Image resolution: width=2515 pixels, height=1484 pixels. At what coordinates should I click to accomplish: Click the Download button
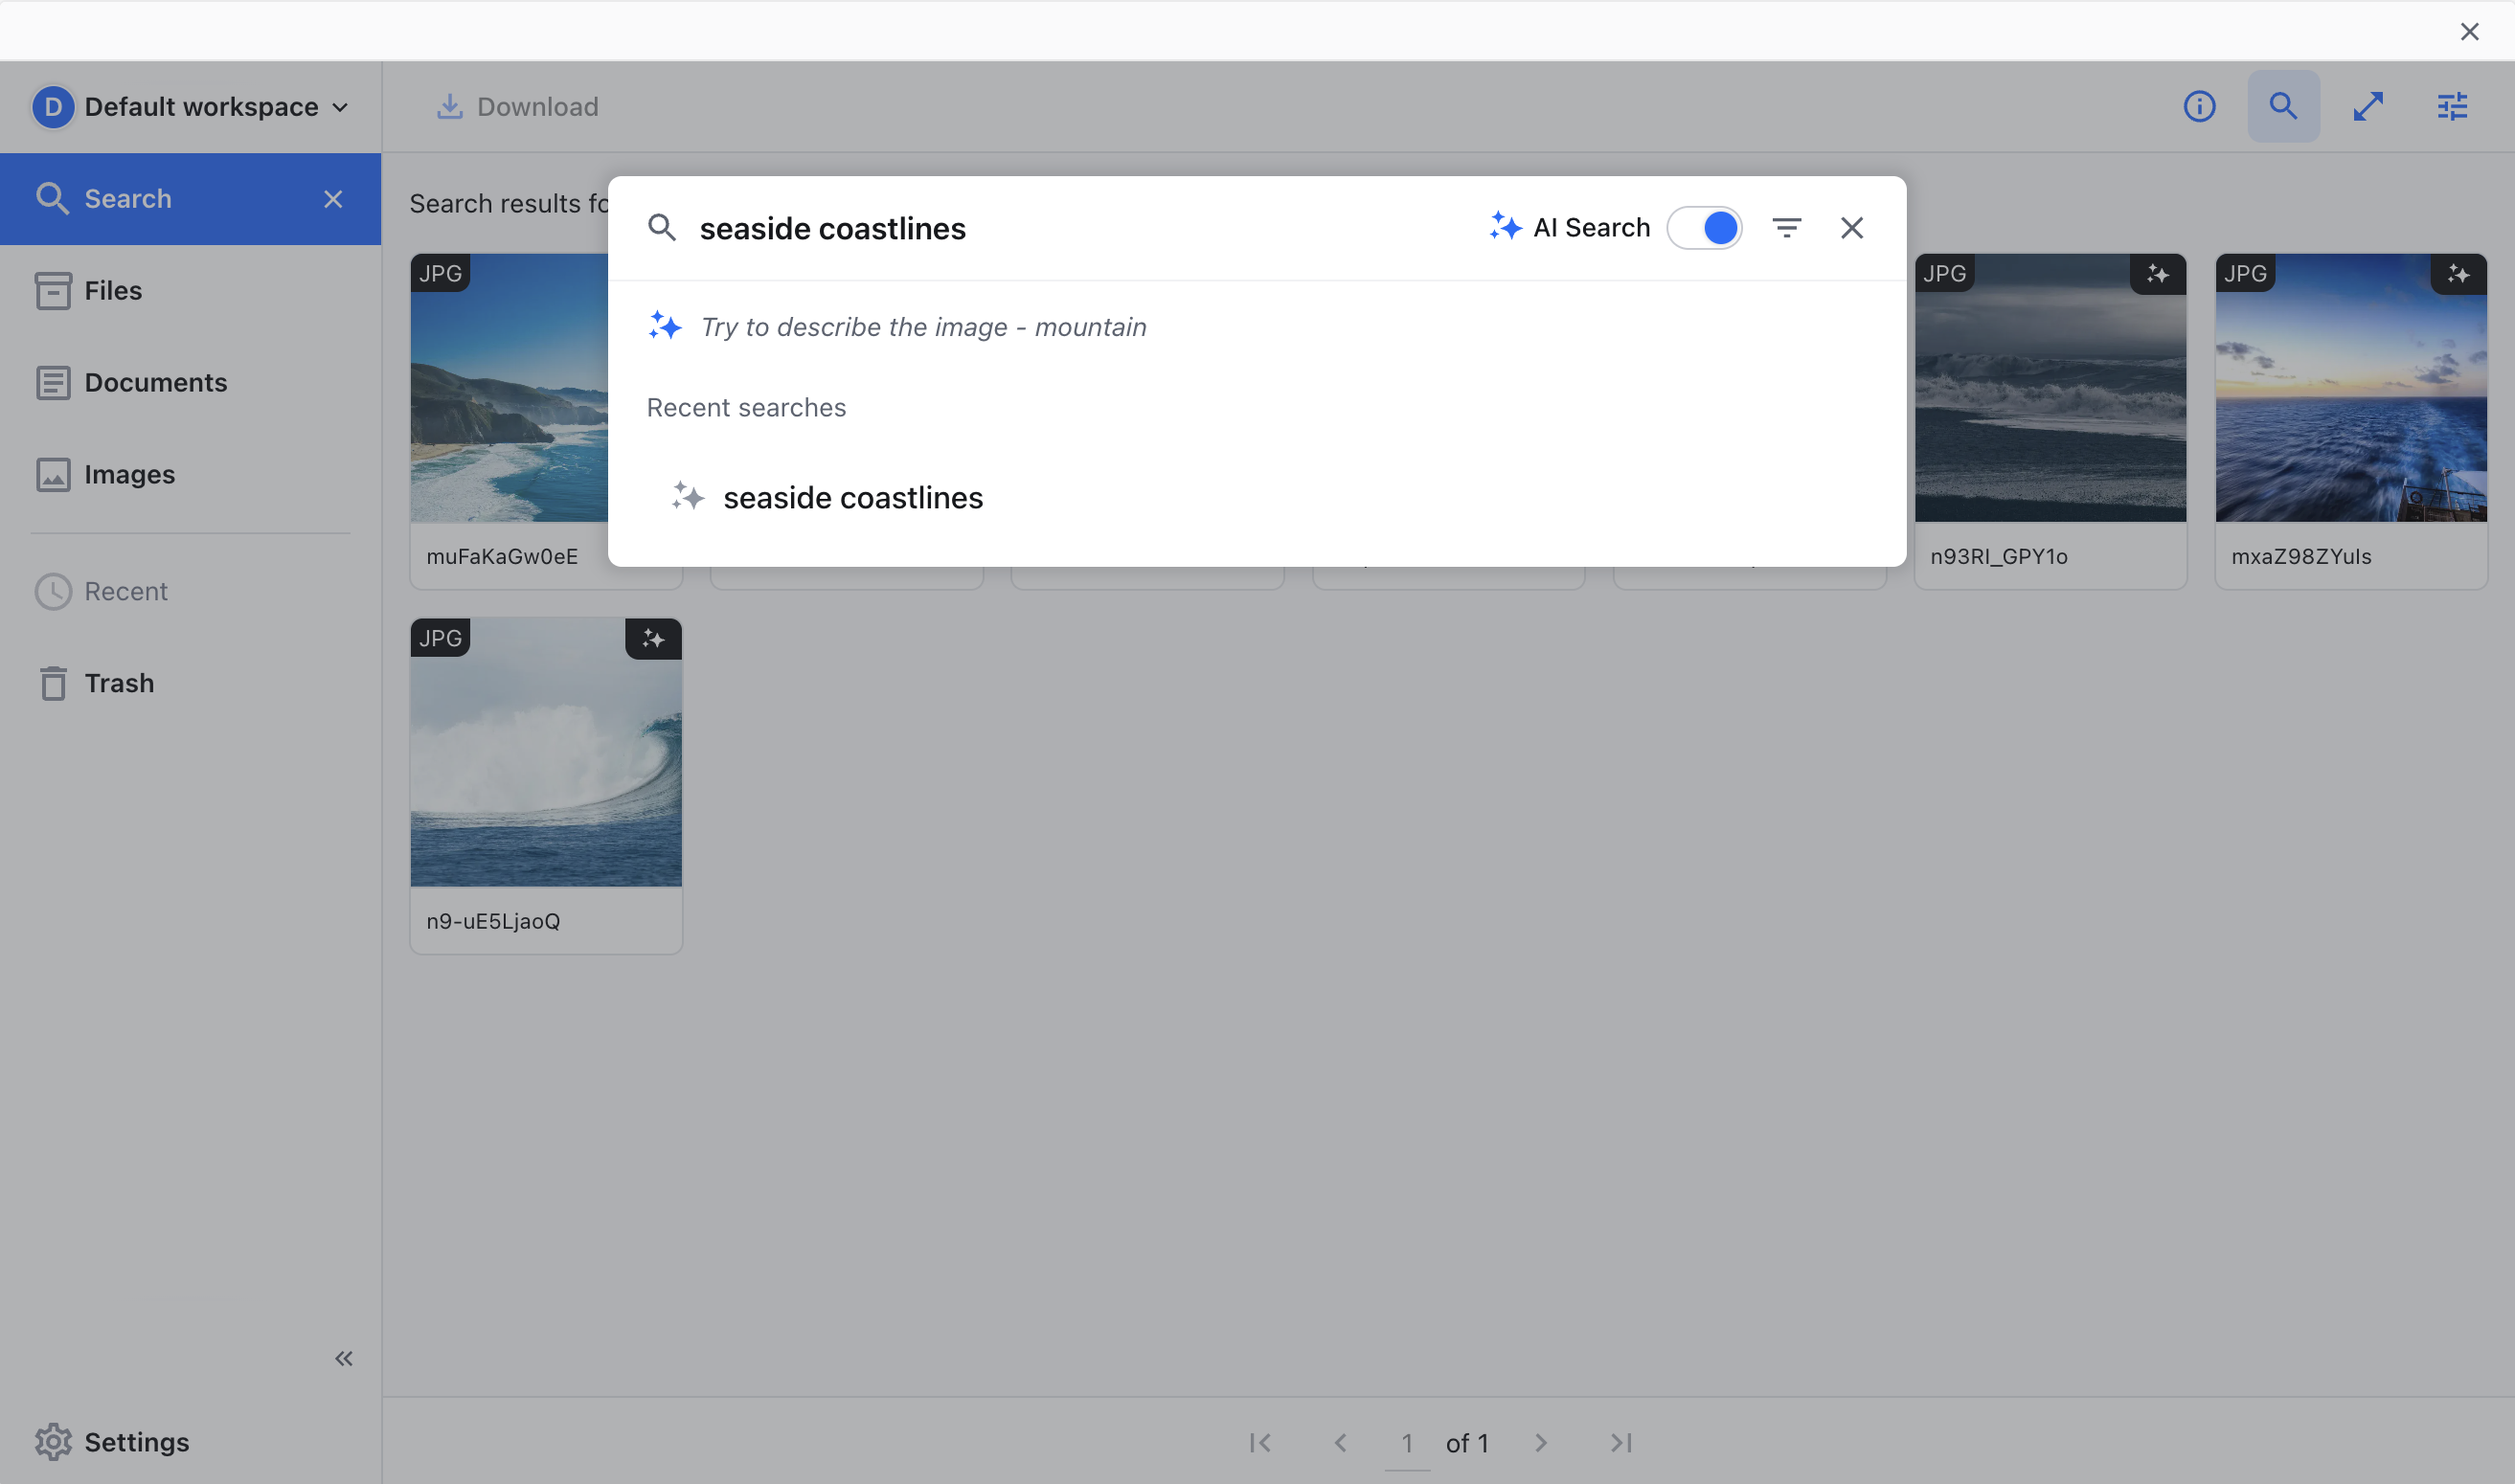[x=517, y=106]
